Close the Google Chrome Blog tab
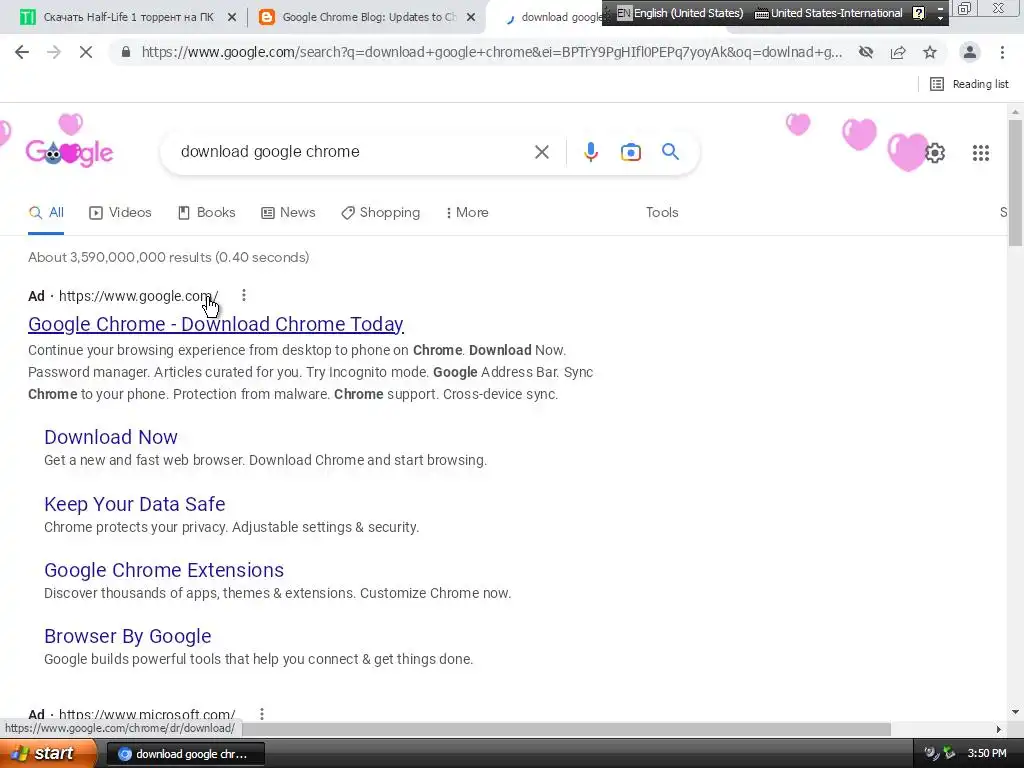This screenshot has height=768, width=1024. click(x=471, y=17)
